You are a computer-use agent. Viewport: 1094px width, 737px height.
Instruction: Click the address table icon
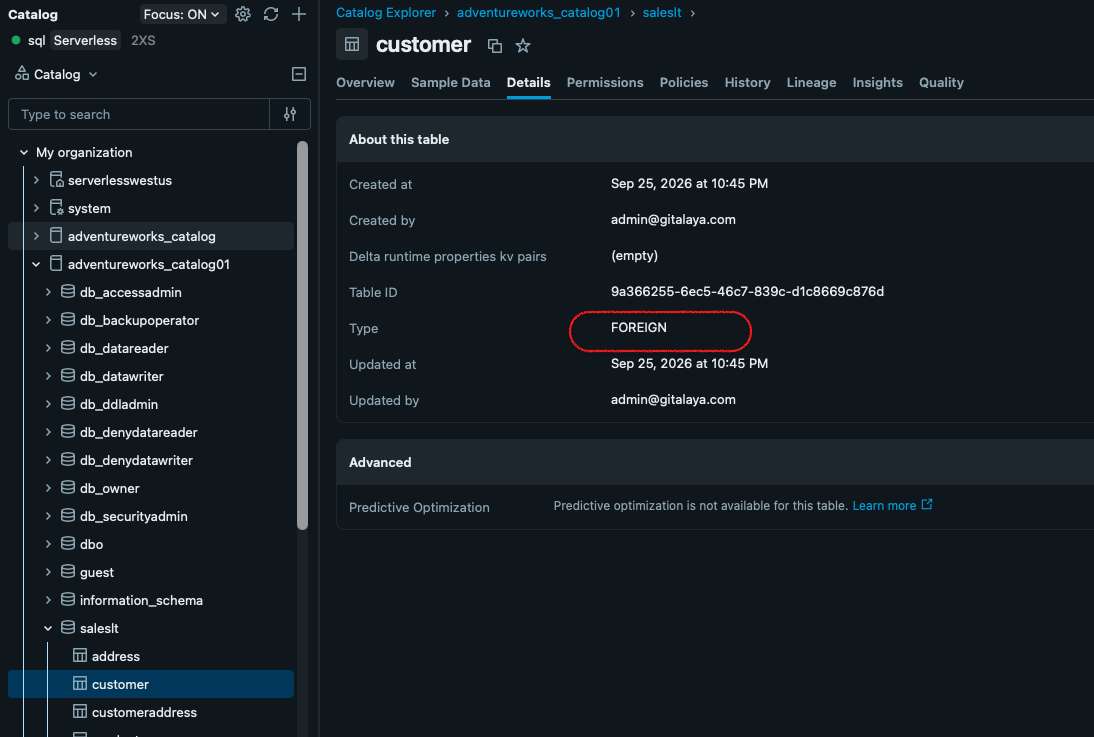pos(80,655)
